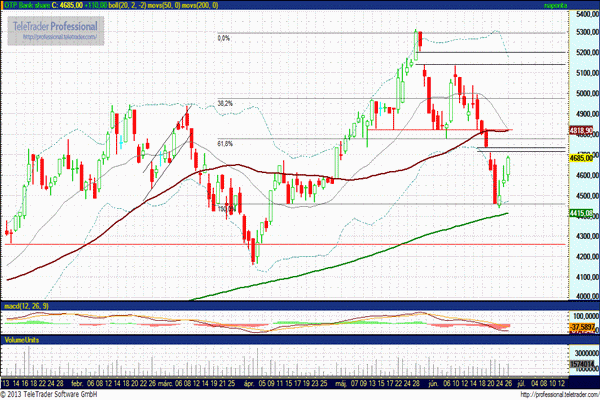The width and height of the screenshot is (600, 400).
Task: Click the 38.2% Fibonacci level label
Action: coord(225,103)
